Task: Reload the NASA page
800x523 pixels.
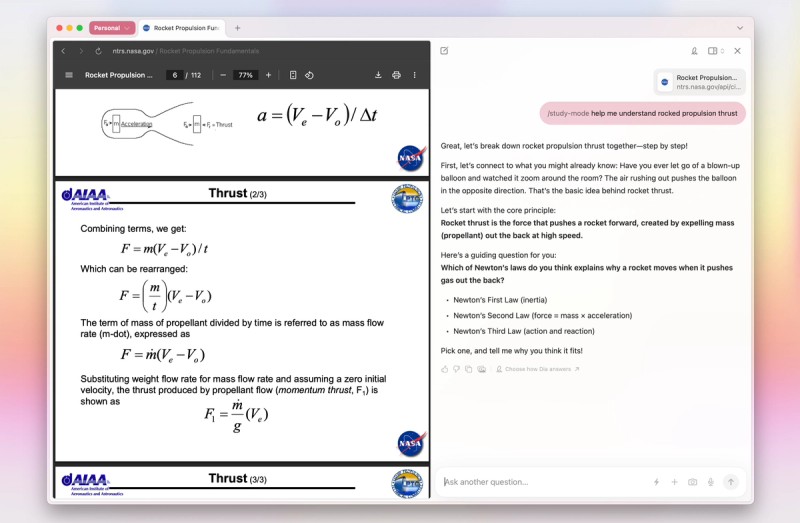Action: click(x=98, y=51)
